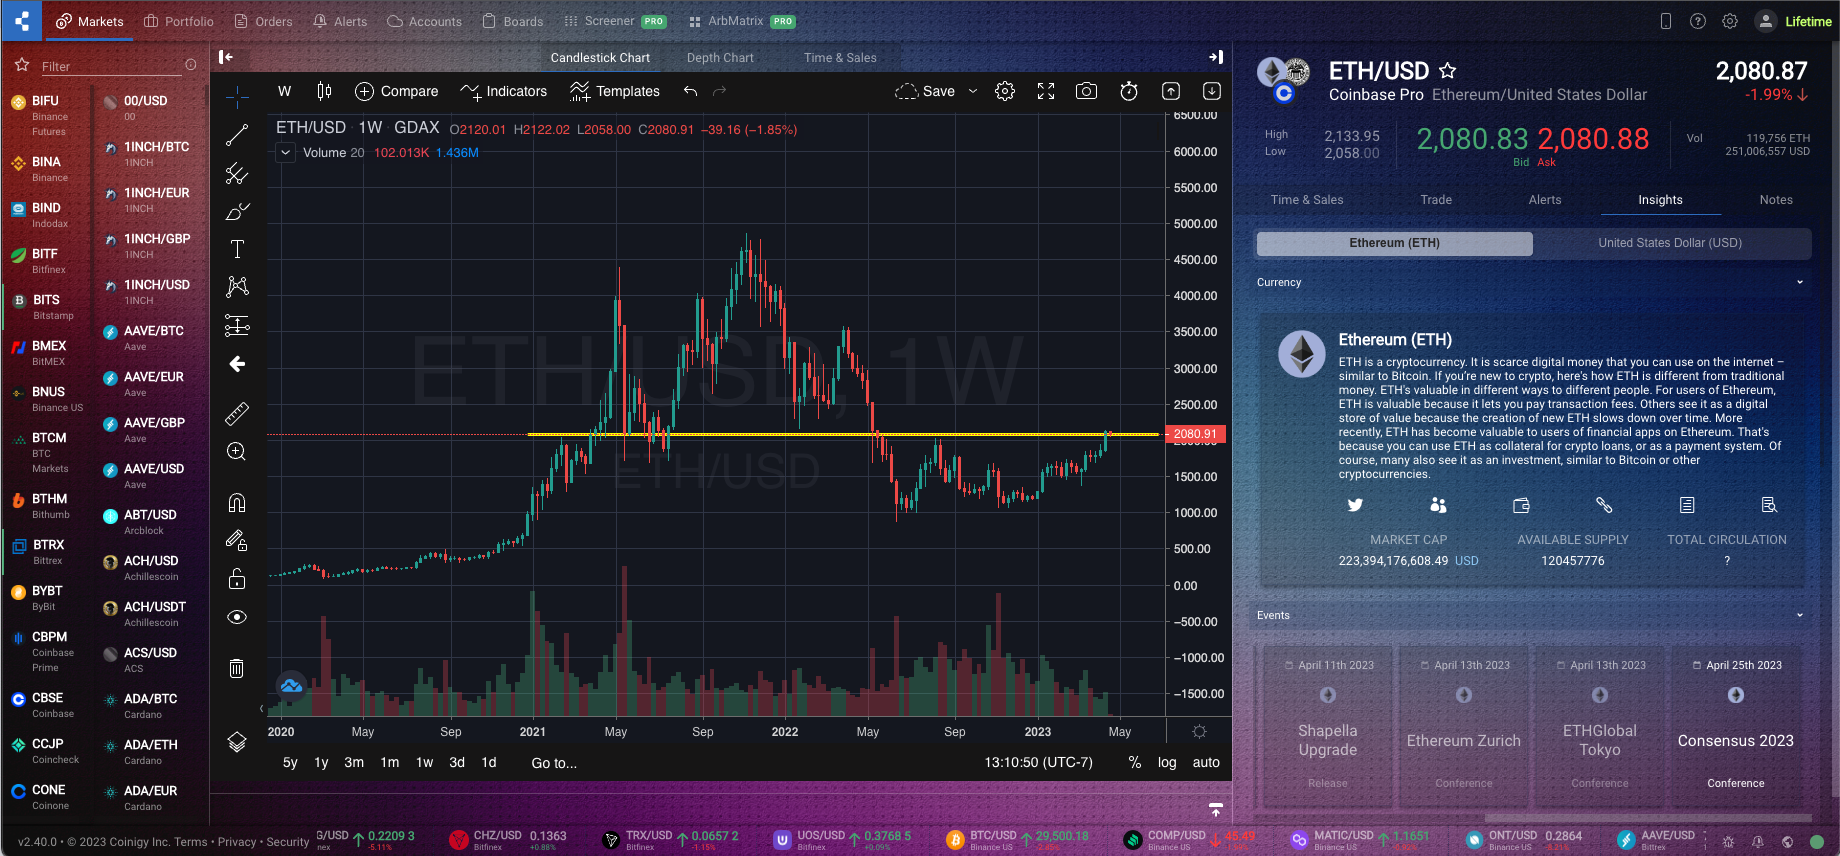Select the brush drawing tool
The width and height of the screenshot is (1840, 856).
coord(237,211)
